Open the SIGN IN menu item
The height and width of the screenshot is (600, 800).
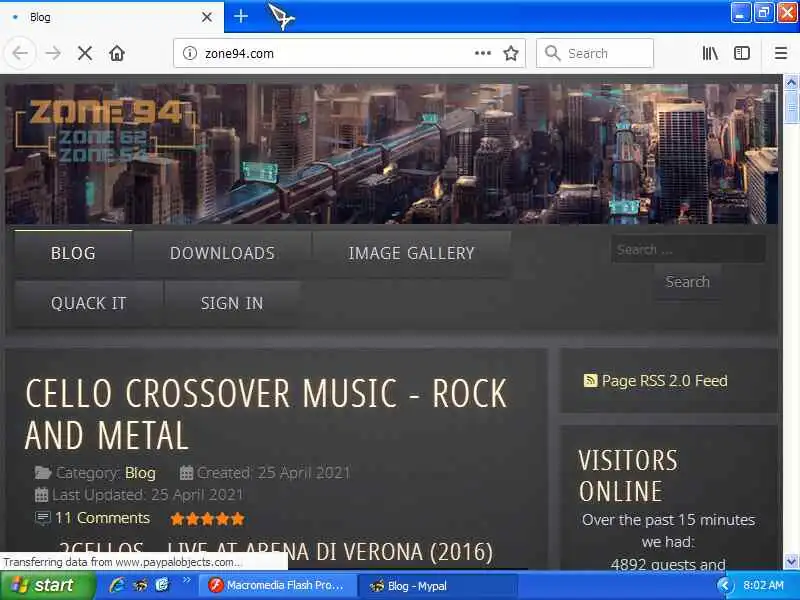point(232,303)
